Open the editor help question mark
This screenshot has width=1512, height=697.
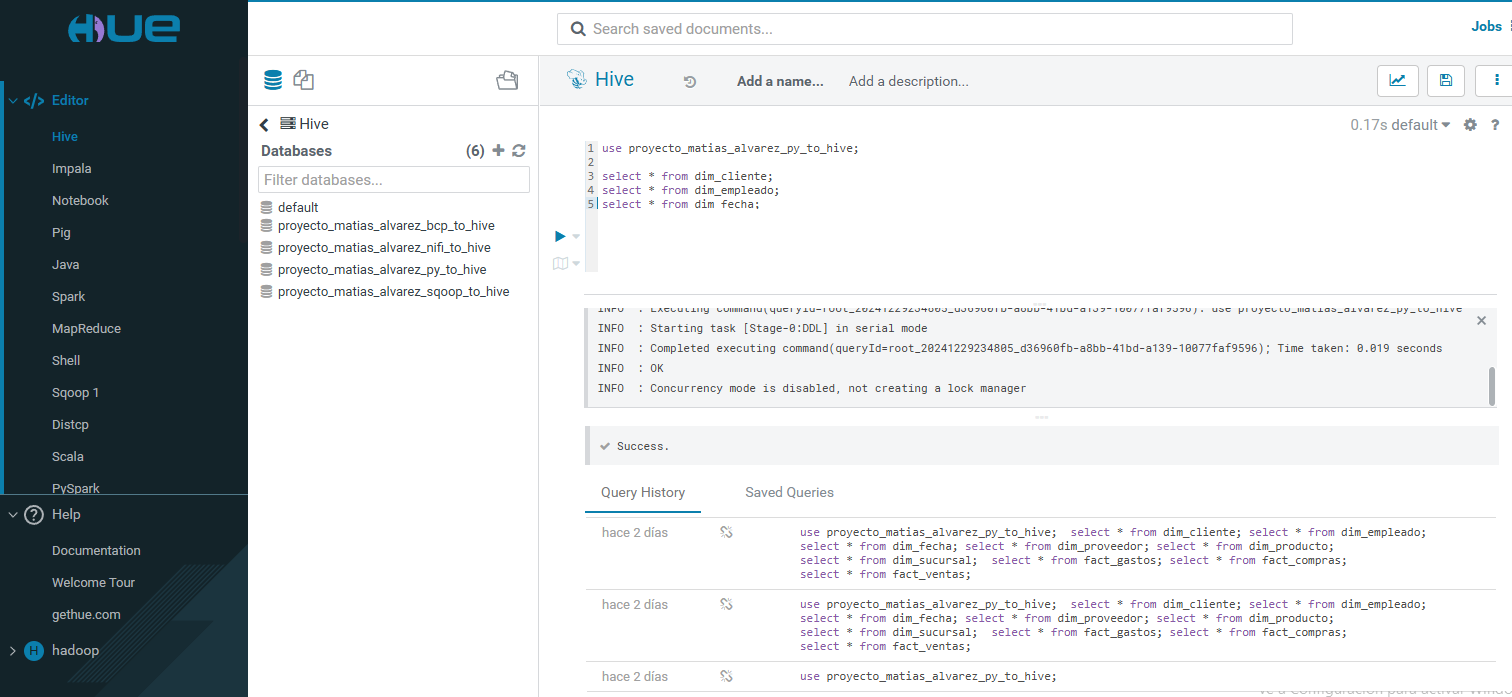click(1495, 125)
